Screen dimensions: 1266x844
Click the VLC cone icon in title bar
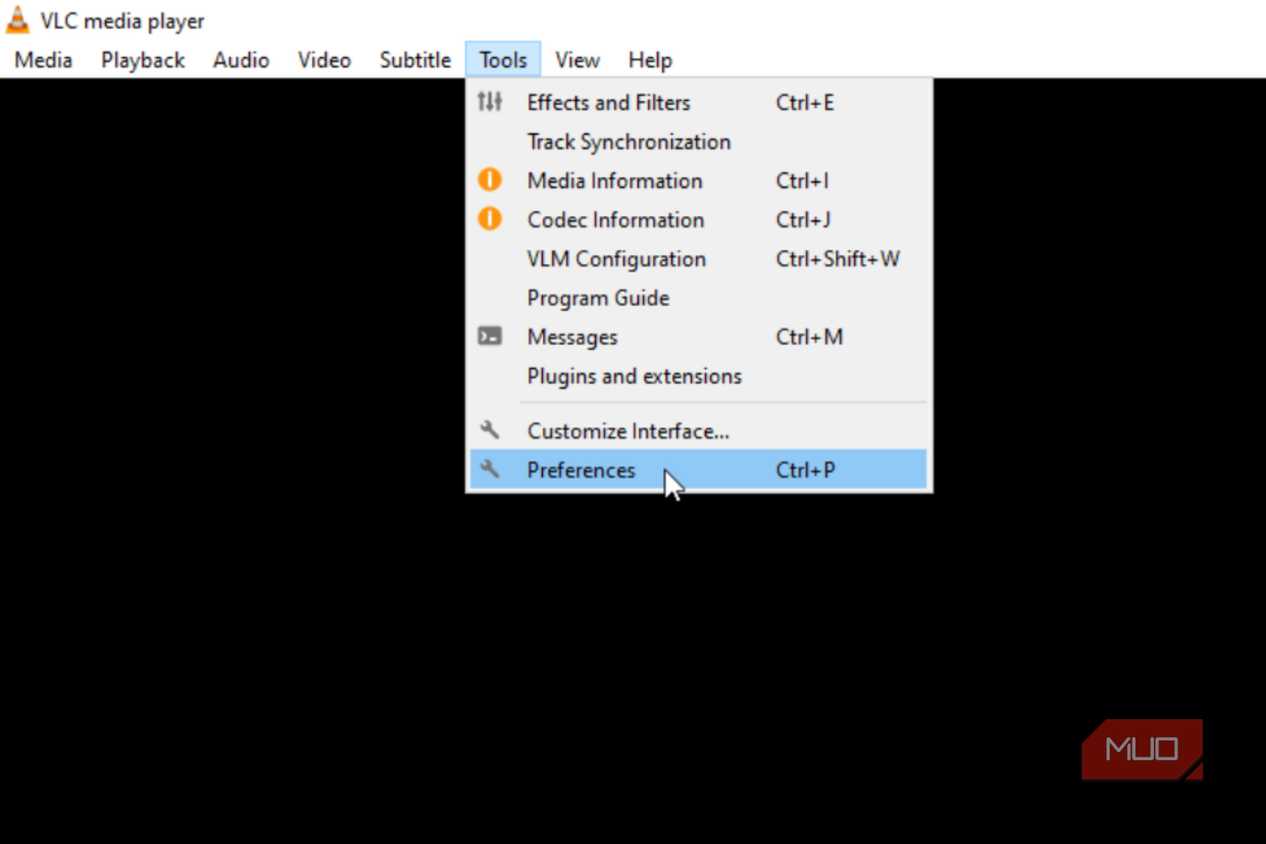(17, 20)
